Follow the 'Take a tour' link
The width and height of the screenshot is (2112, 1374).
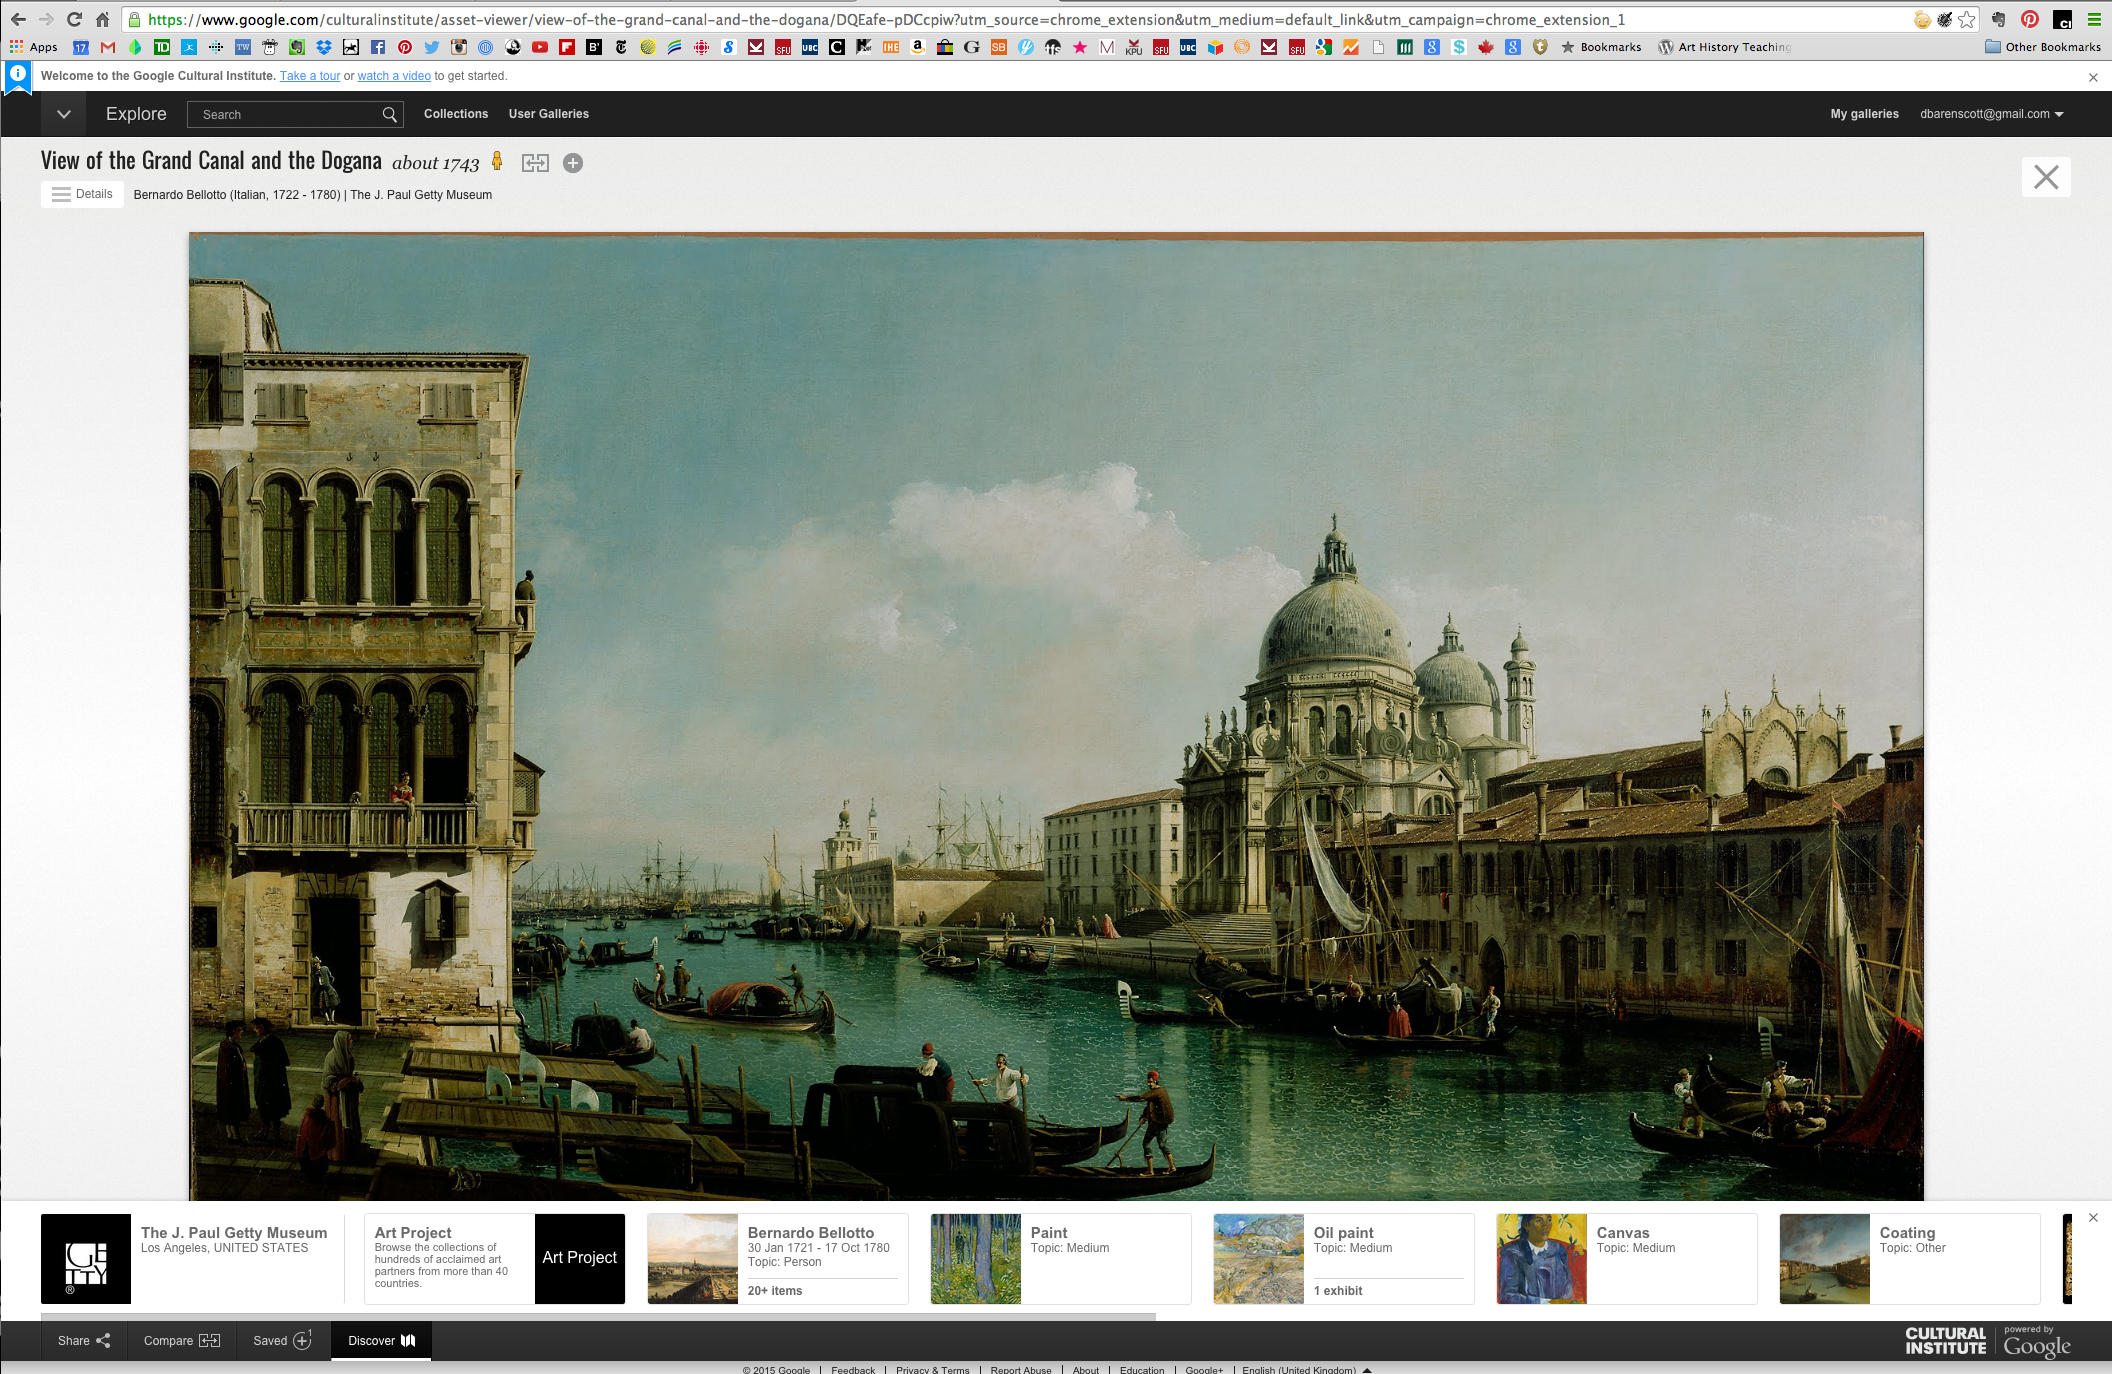[310, 76]
